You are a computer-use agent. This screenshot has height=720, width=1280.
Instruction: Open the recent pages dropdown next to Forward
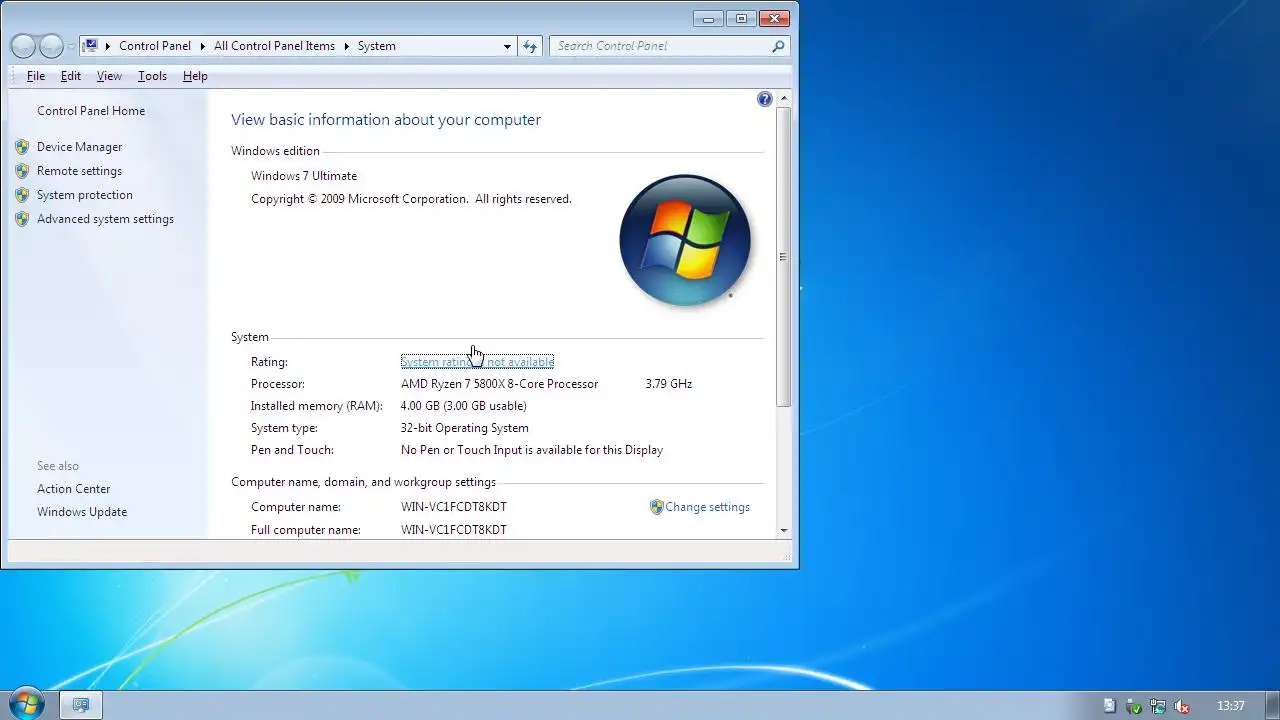[71, 47]
